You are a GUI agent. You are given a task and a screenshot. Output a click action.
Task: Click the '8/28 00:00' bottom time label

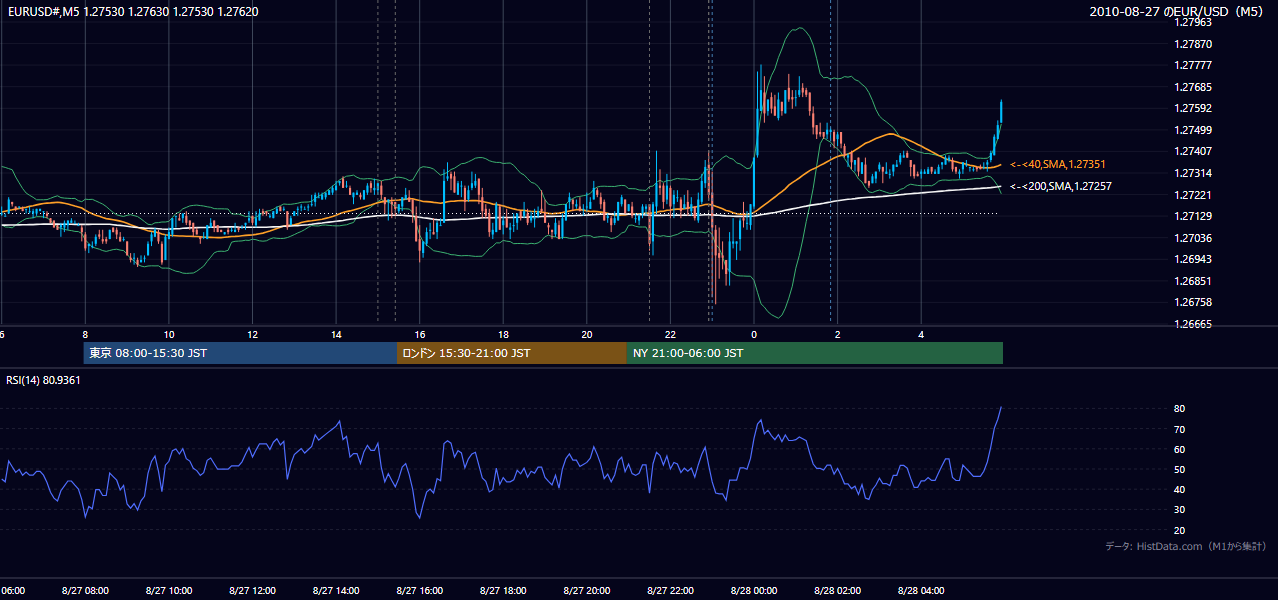click(754, 590)
